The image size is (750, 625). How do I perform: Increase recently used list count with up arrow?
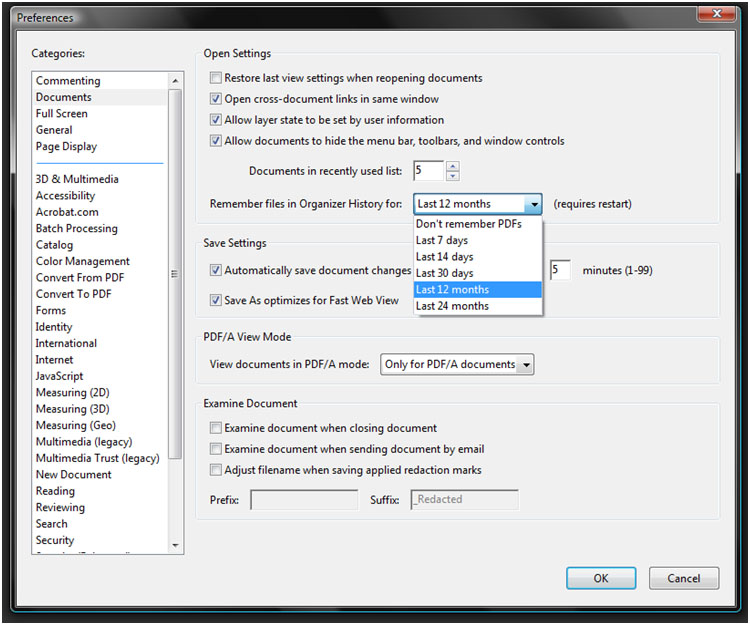pos(452,166)
